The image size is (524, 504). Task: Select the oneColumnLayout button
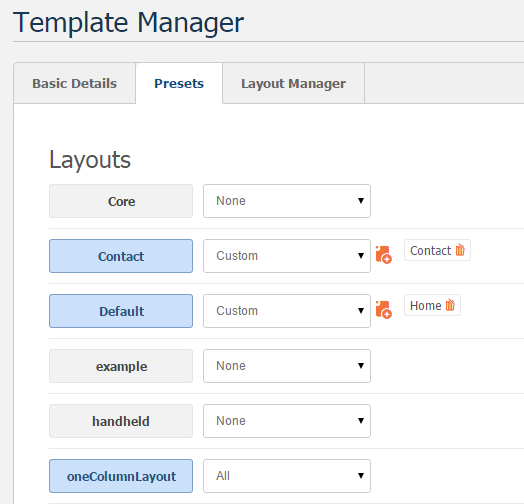click(121, 476)
